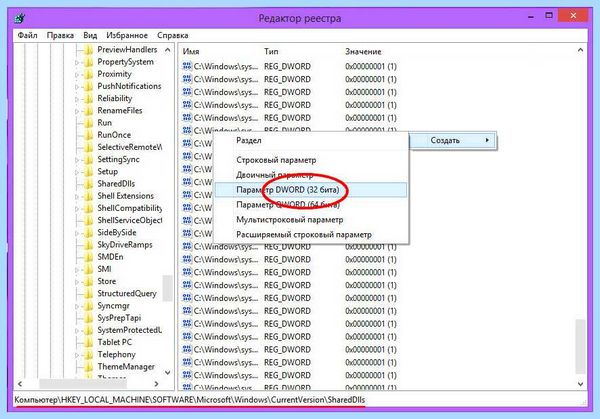This screenshot has height=419, width=600.
Task: Click the SharedDlls folder icon
Action: click(x=88, y=184)
